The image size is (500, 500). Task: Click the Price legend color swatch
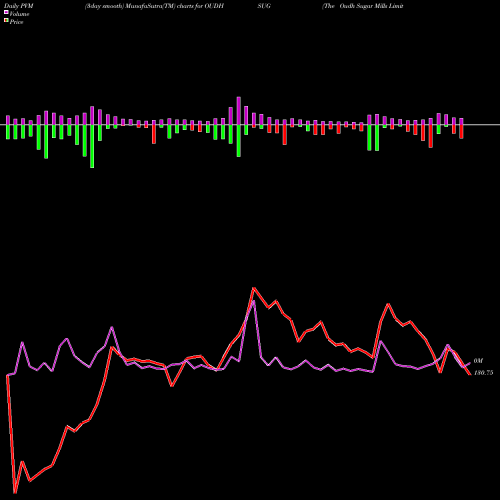click(x=6, y=21)
